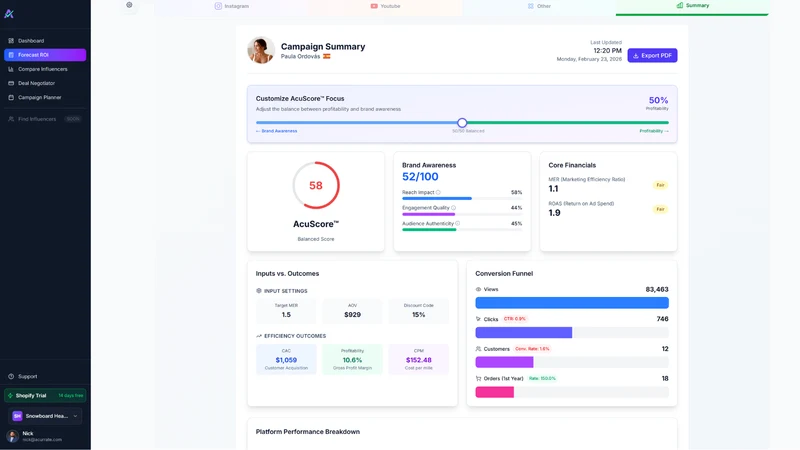
Task: Click the Views eye icon in funnel
Action: tap(478, 289)
